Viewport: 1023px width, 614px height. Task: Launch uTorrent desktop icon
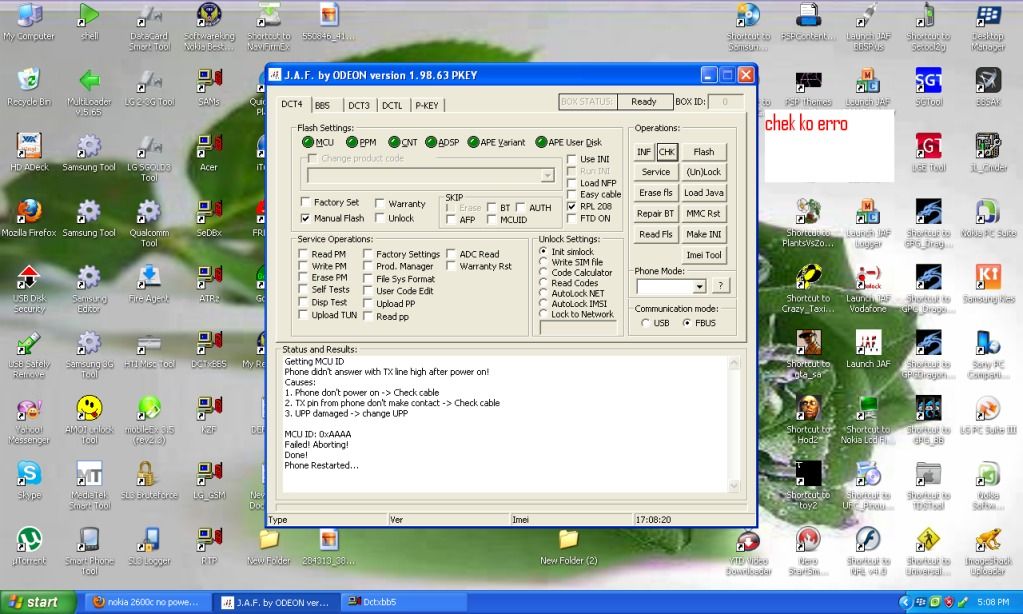pyautogui.click(x=29, y=546)
